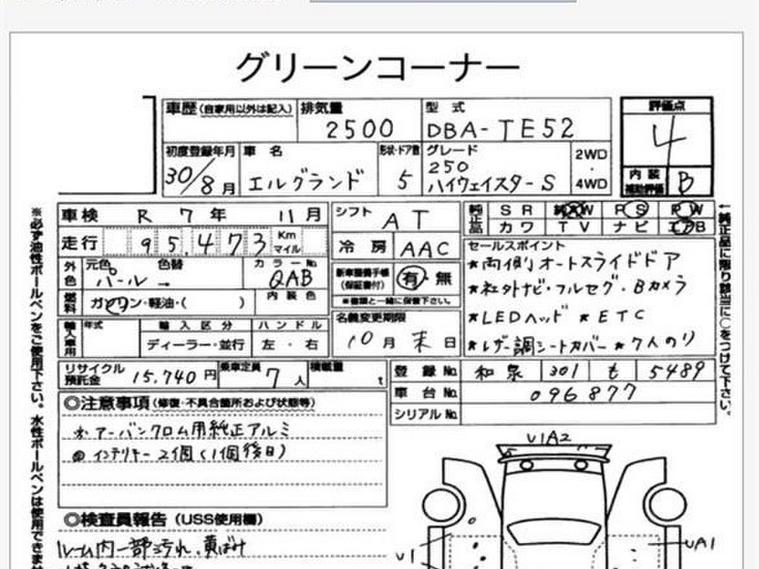The height and width of the screenshot is (569, 759).
Task: Click the 2WD drive option
Action: (591, 155)
